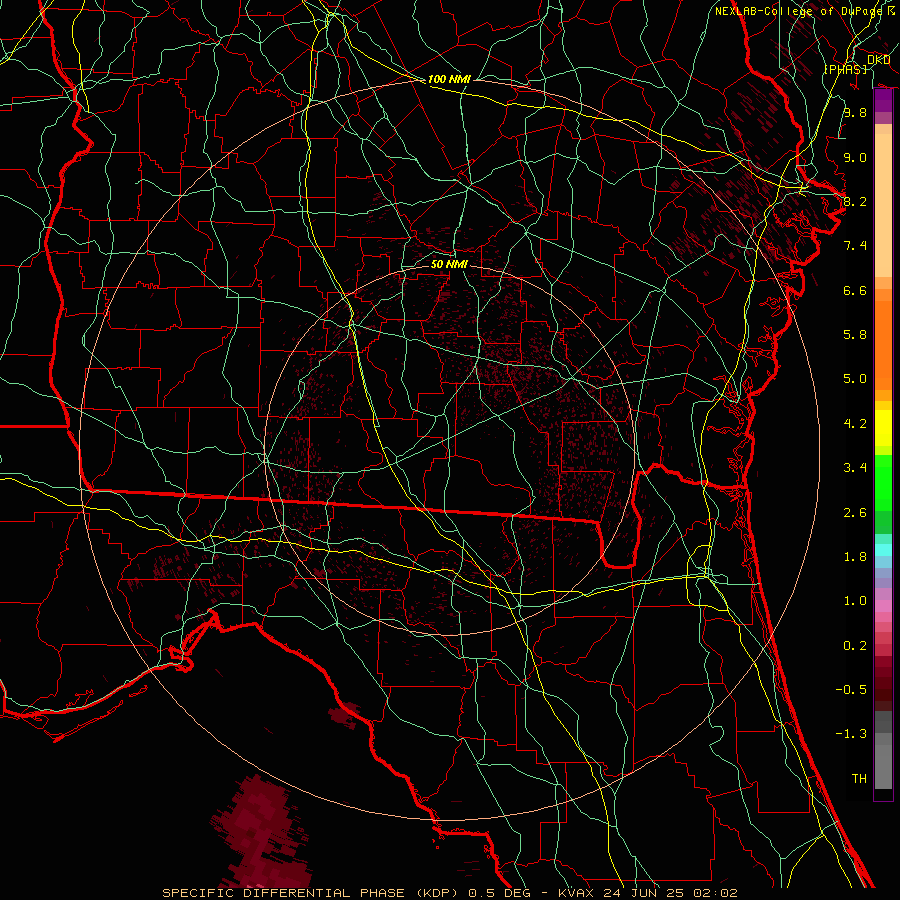Click the TH threshold legend label
The width and height of the screenshot is (900, 900).
859,779
